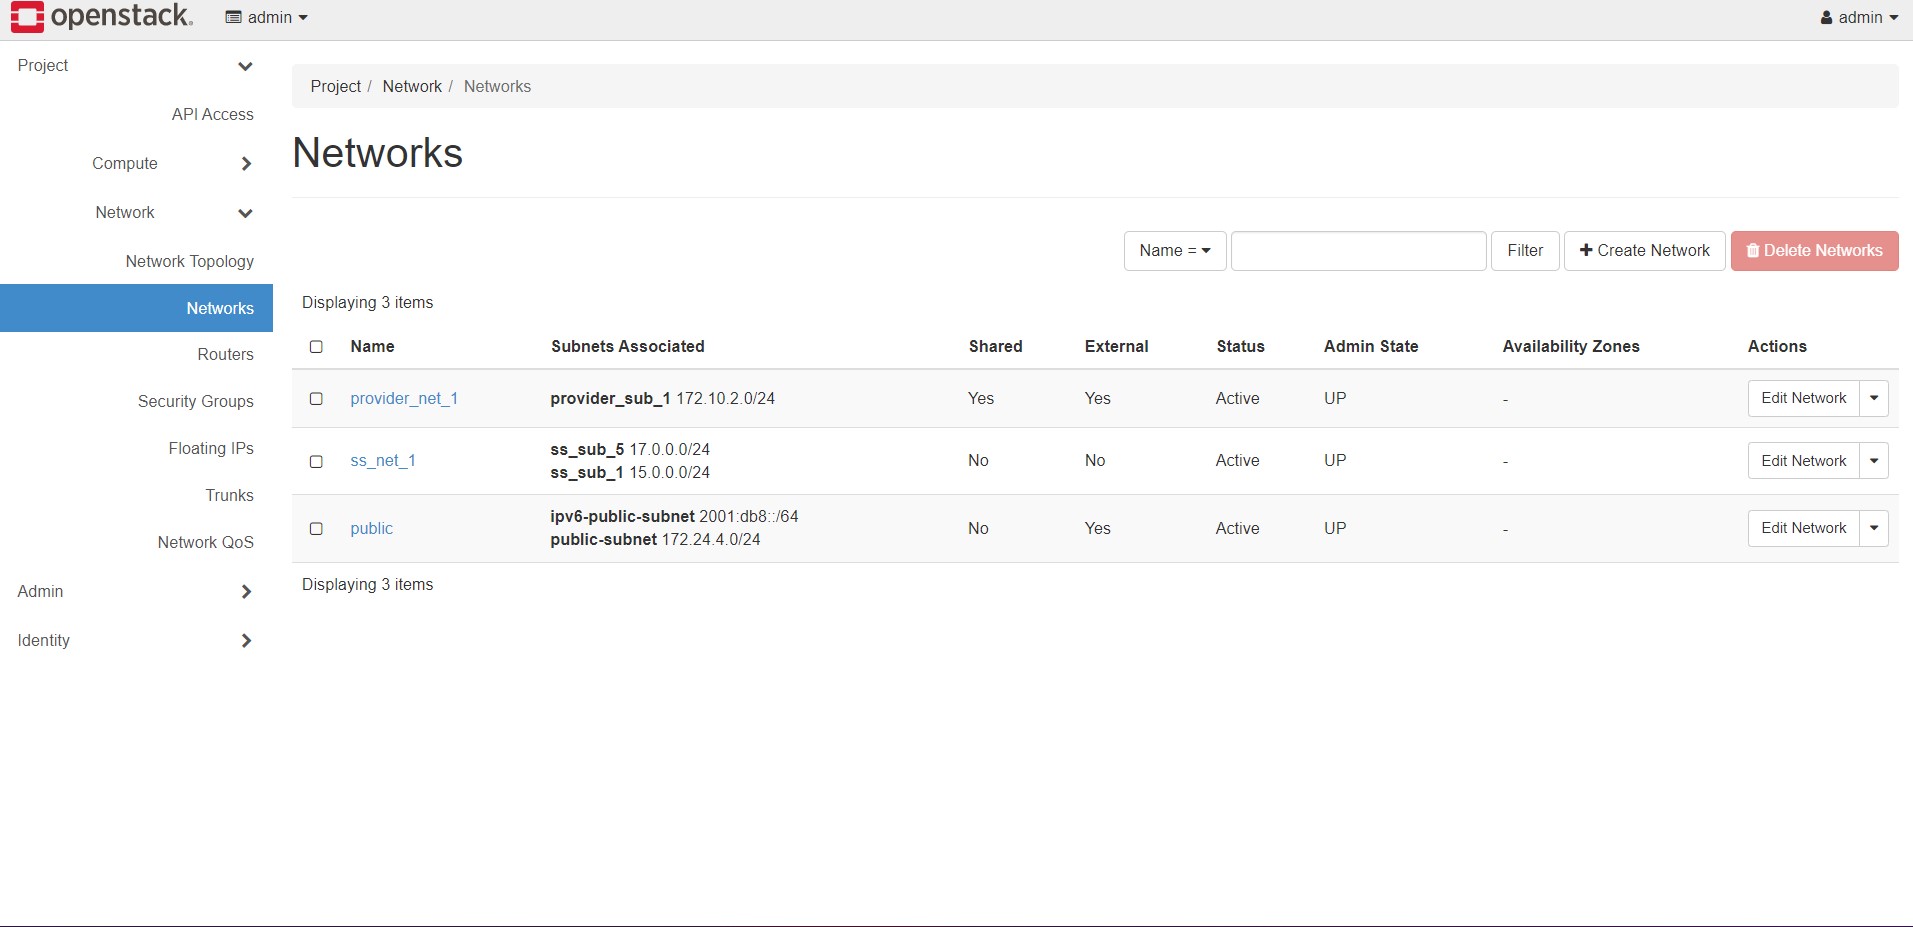Open actions caret next to provider_net_1 Edit Network
Screen dimensions: 1913x927
tap(1874, 398)
